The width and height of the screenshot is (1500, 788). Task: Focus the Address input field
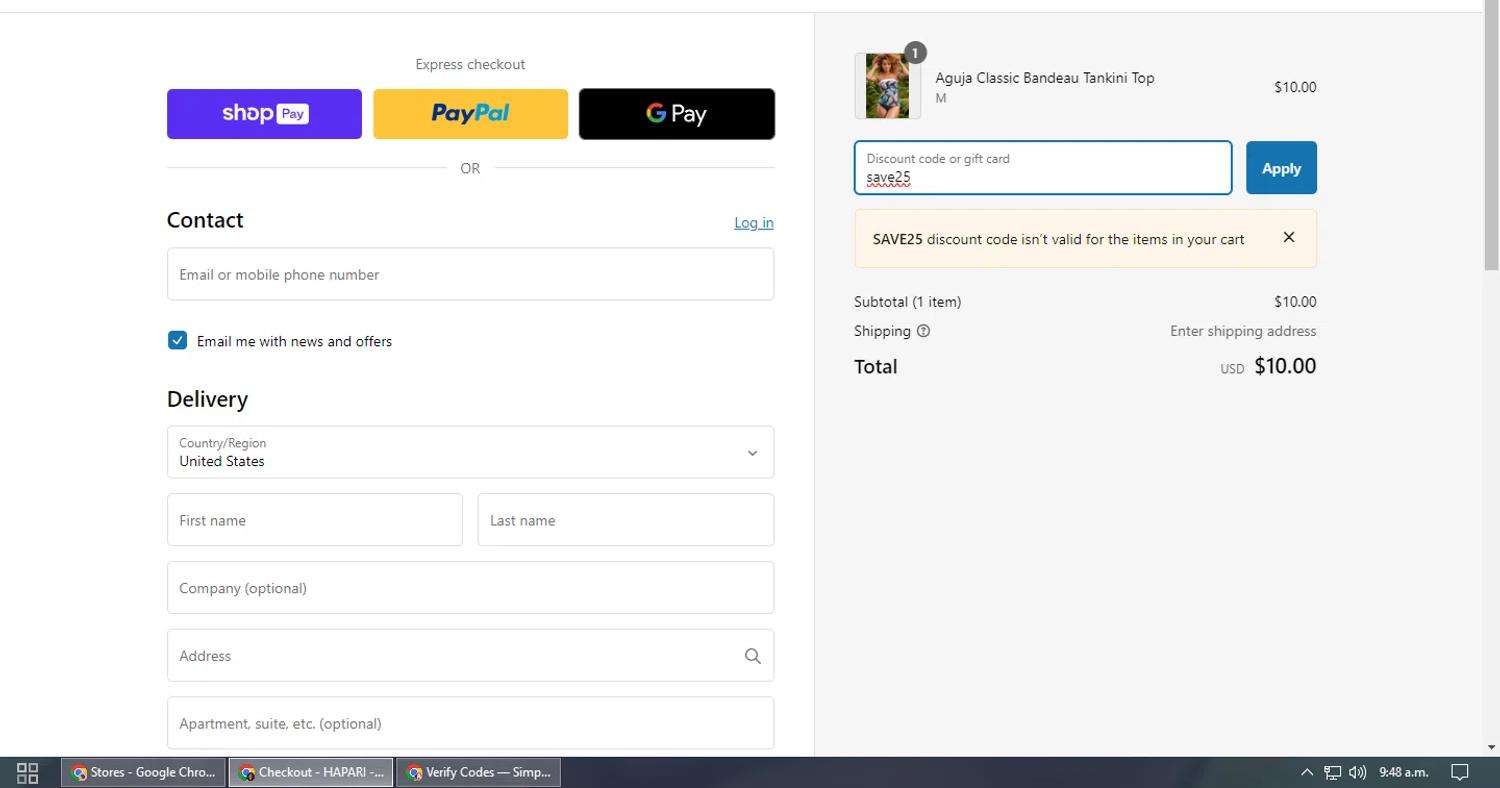(470, 656)
